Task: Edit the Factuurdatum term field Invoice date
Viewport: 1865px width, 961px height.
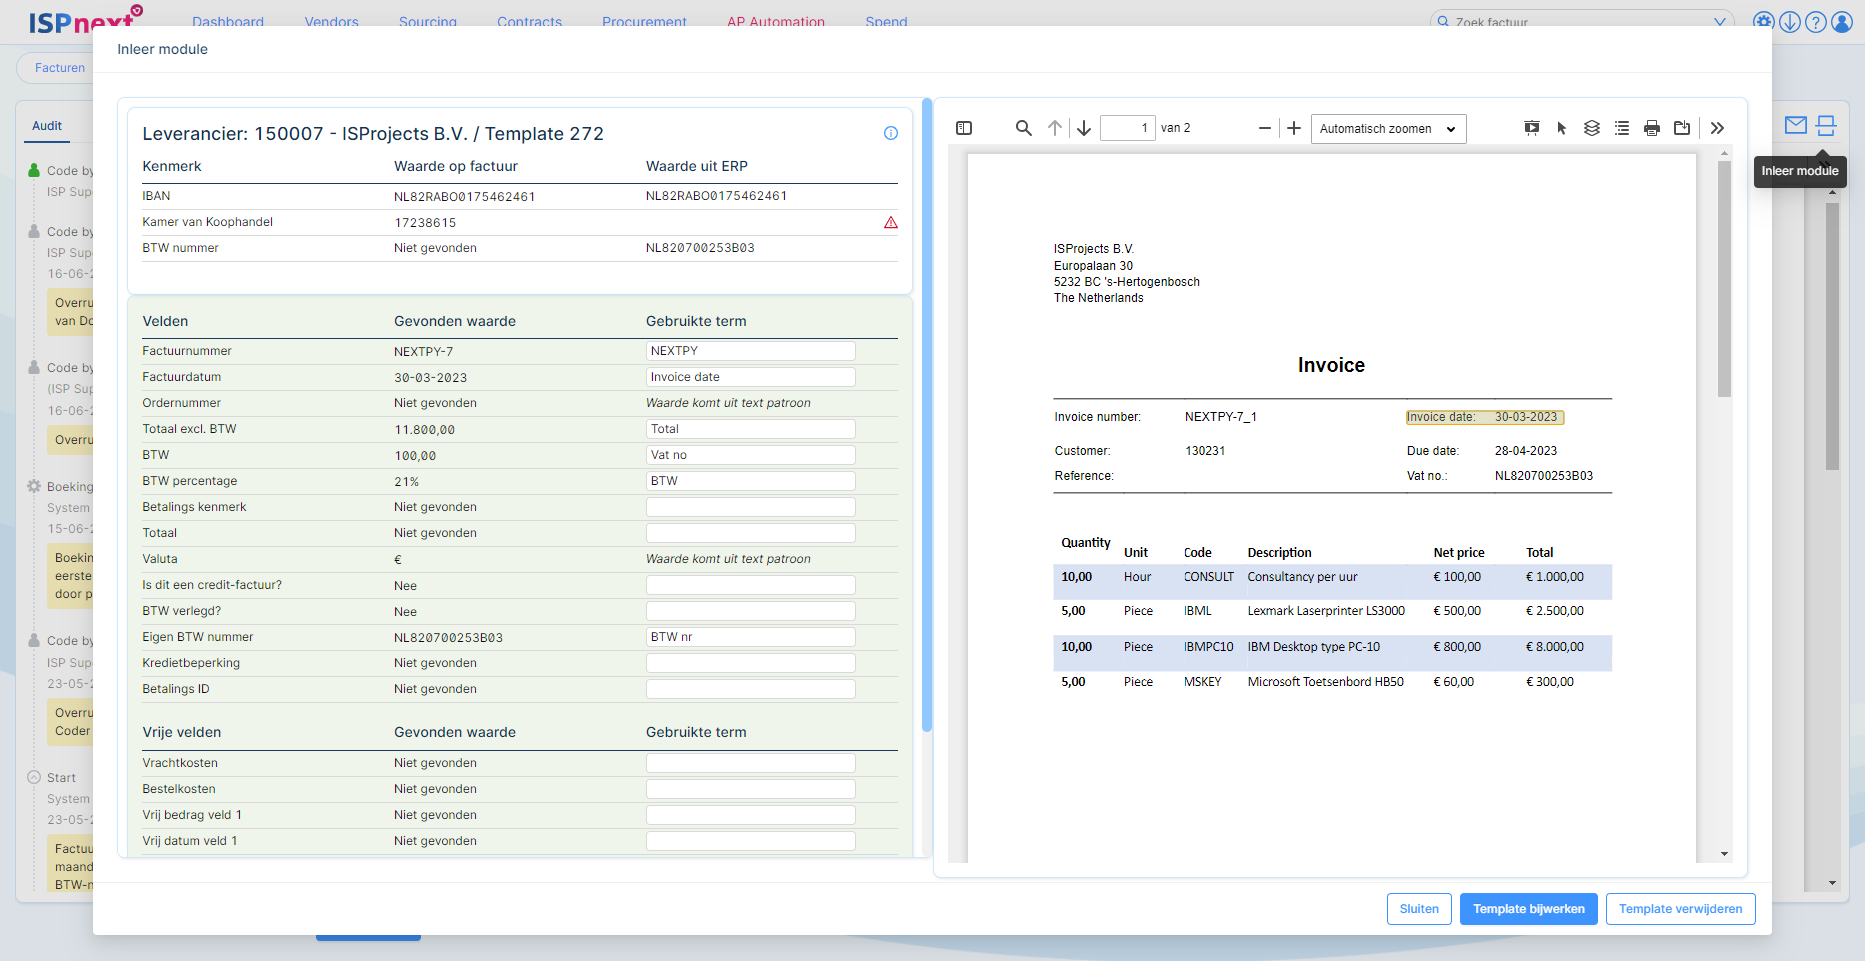Action: tap(750, 377)
